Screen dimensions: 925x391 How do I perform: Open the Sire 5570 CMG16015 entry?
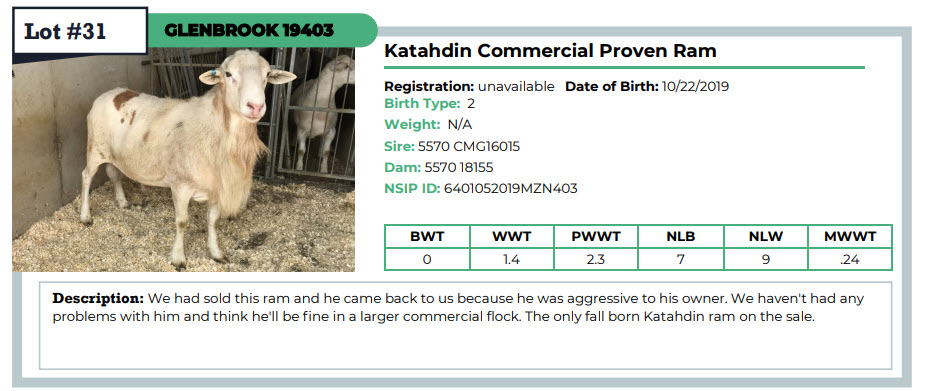[452, 146]
